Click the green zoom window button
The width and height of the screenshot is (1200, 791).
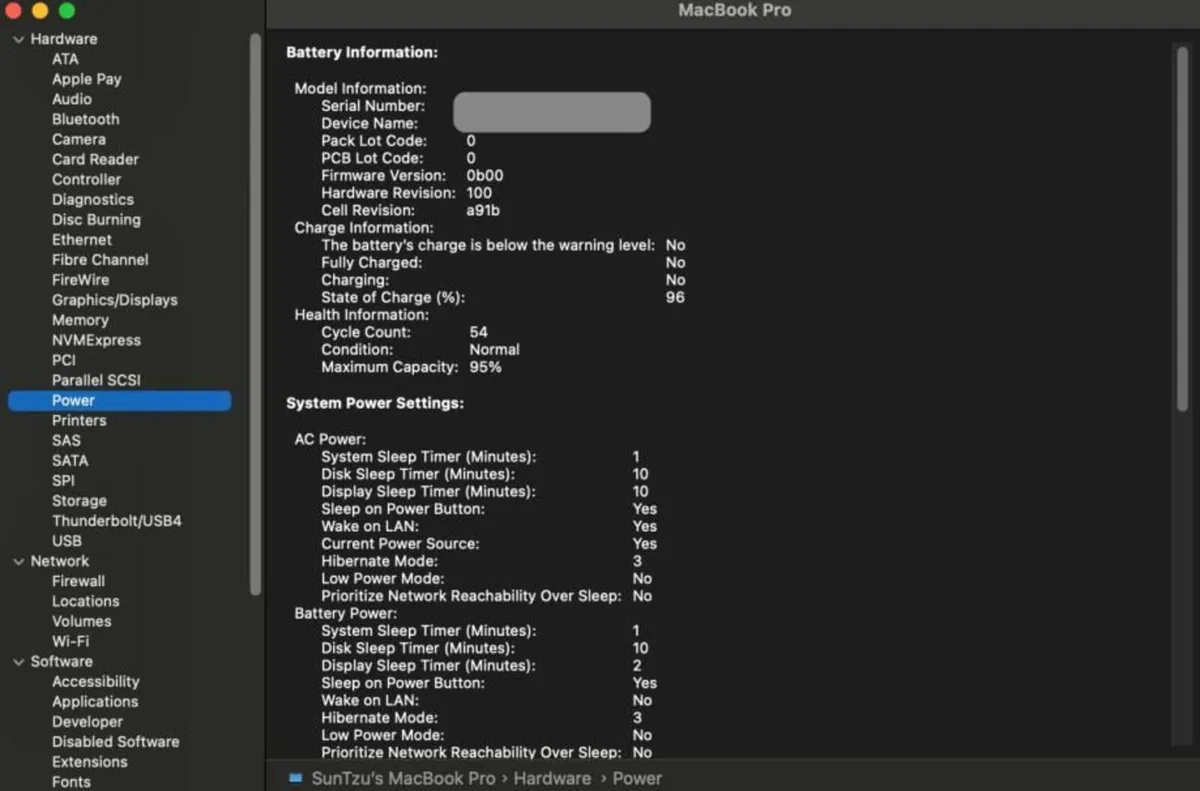pos(67,11)
